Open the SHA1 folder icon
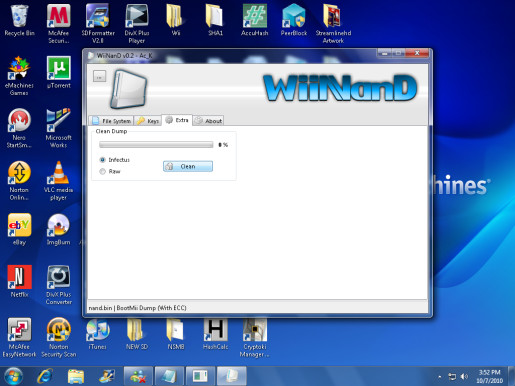This screenshot has width=515, height=386. 215,21
